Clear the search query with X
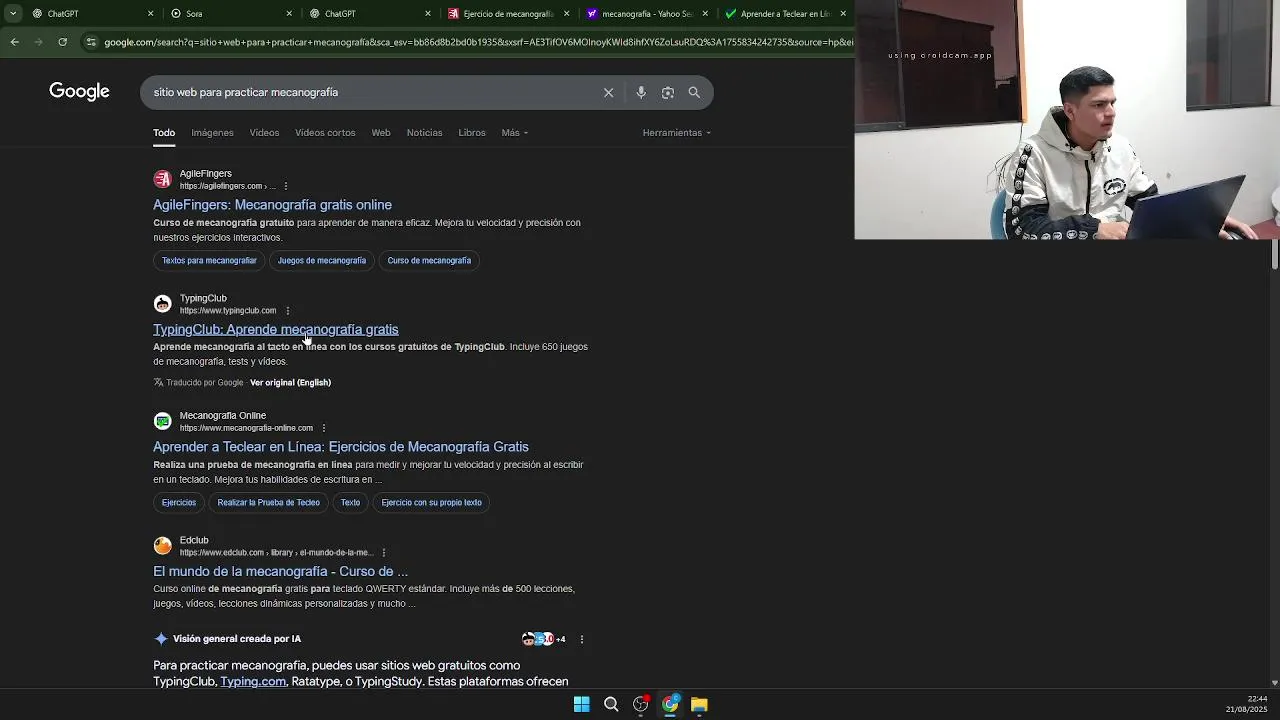The width and height of the screenshot is (1280, 720). [x=608, y=92]
